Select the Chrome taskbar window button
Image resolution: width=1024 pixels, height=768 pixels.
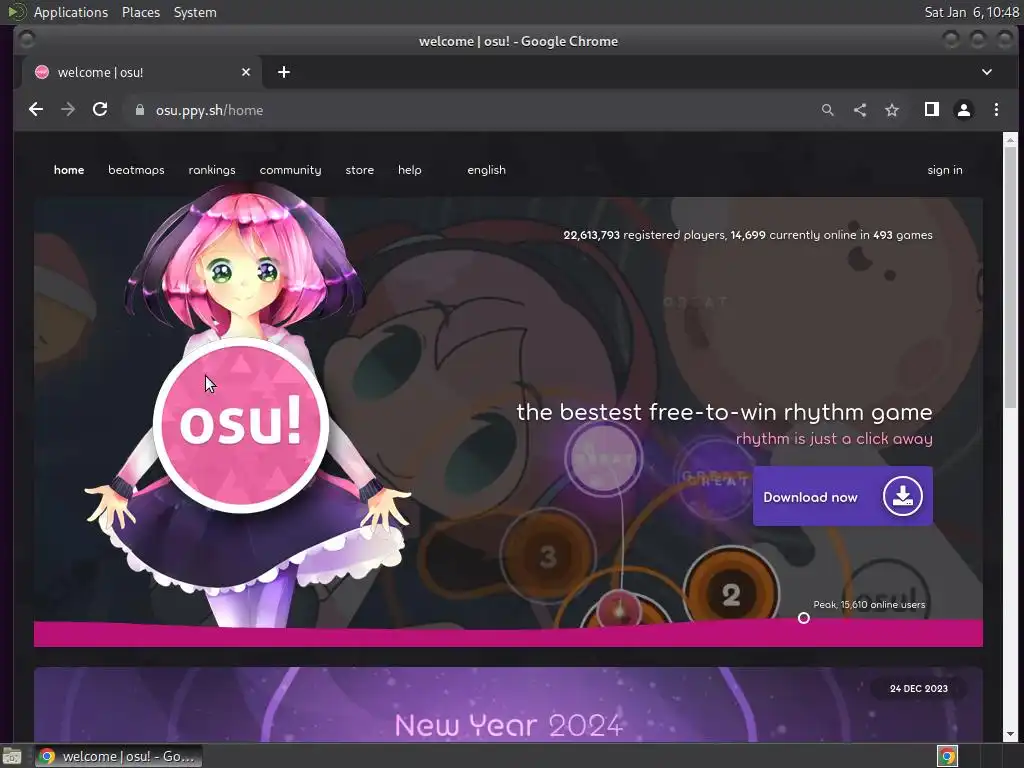point(118,756)
